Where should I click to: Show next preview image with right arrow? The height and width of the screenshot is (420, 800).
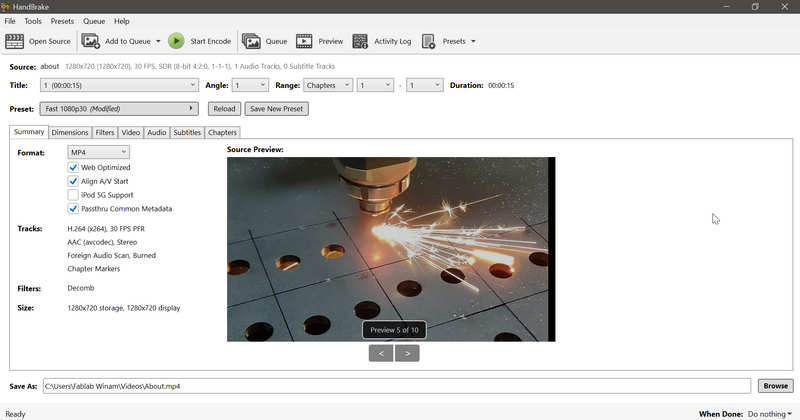point(407,353)
